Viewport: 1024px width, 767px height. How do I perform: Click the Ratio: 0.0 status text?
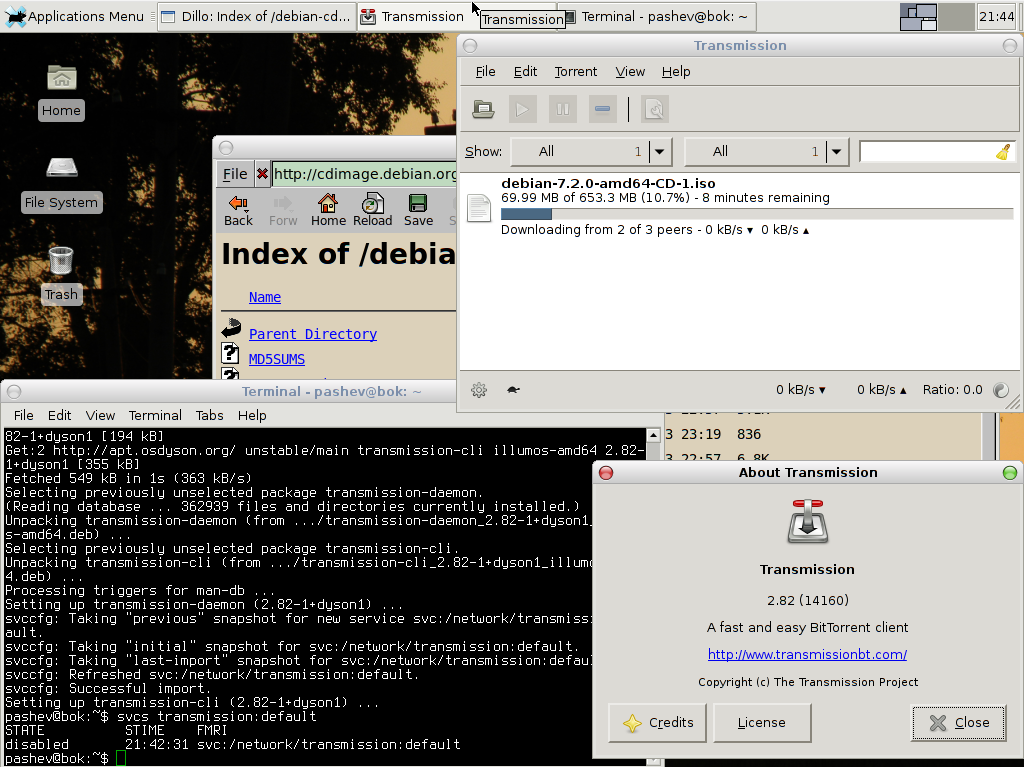coord(952,390)
